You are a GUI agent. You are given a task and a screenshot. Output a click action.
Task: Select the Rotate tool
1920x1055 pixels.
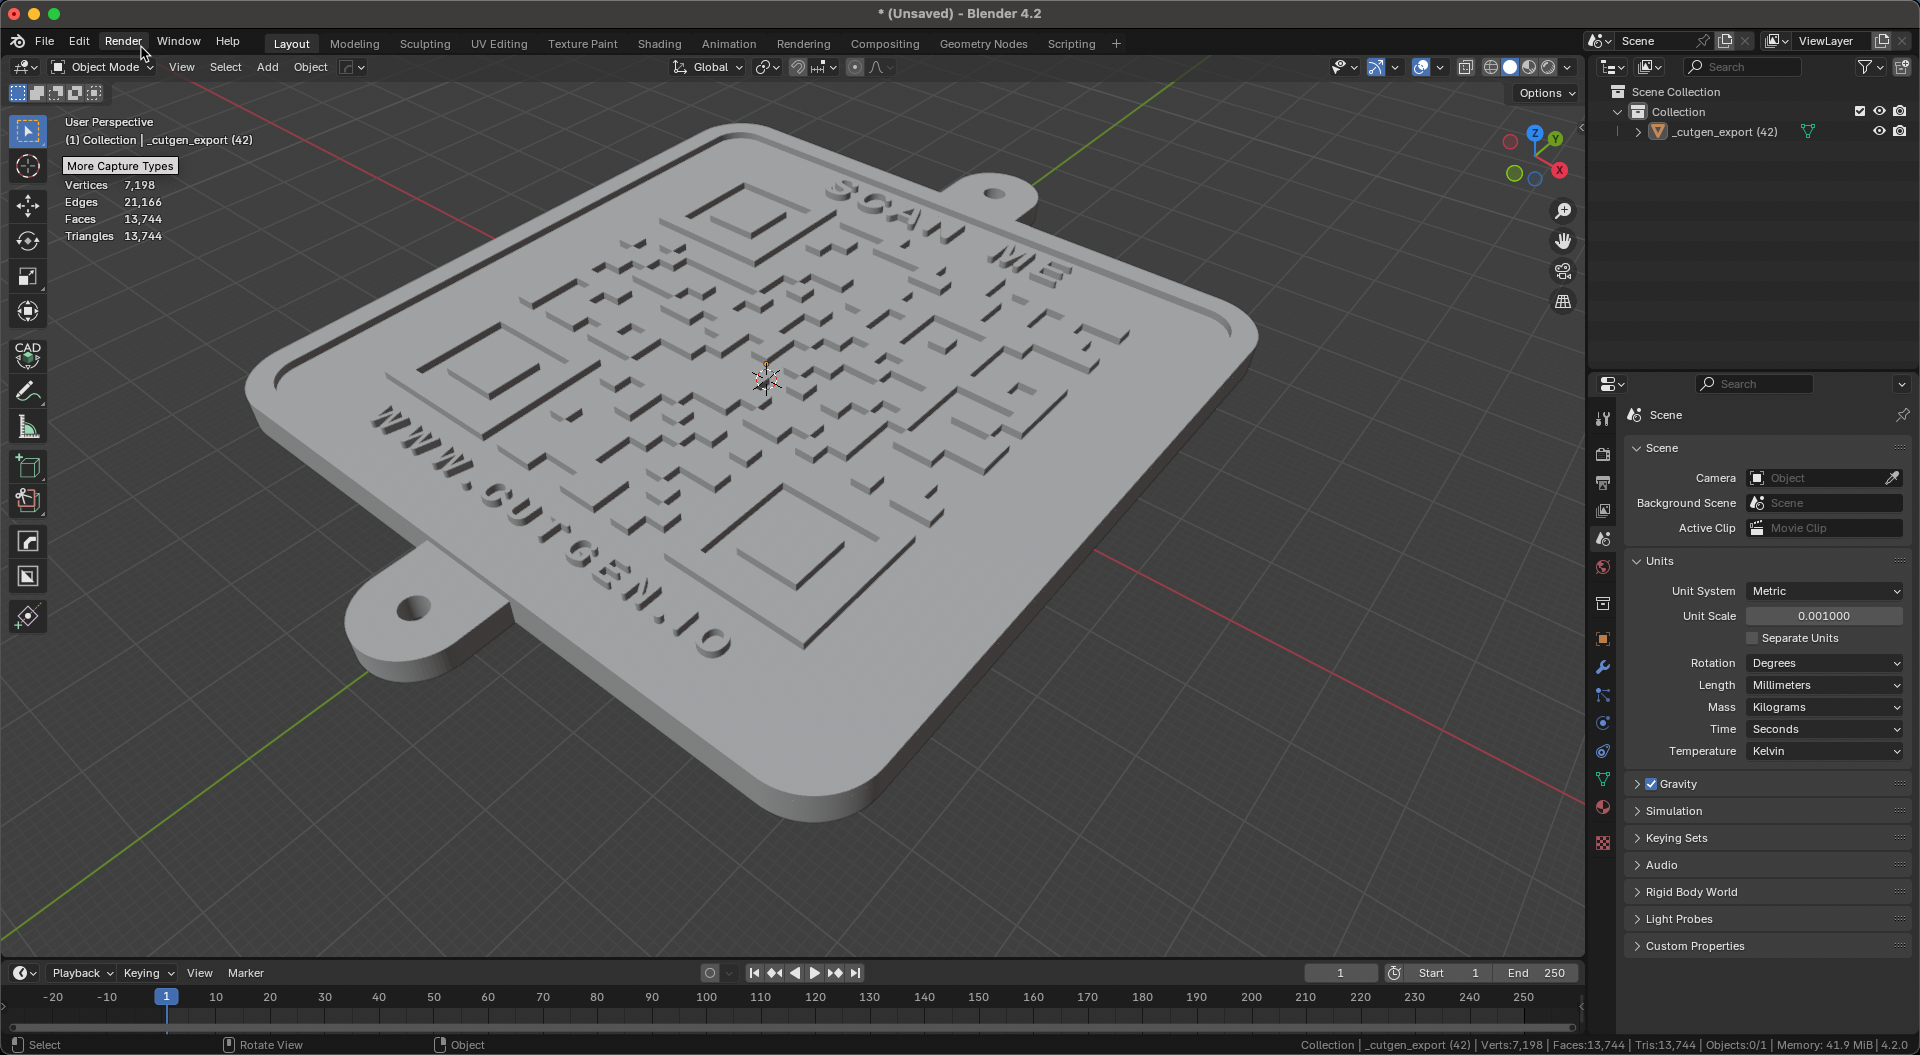[28, 241]
